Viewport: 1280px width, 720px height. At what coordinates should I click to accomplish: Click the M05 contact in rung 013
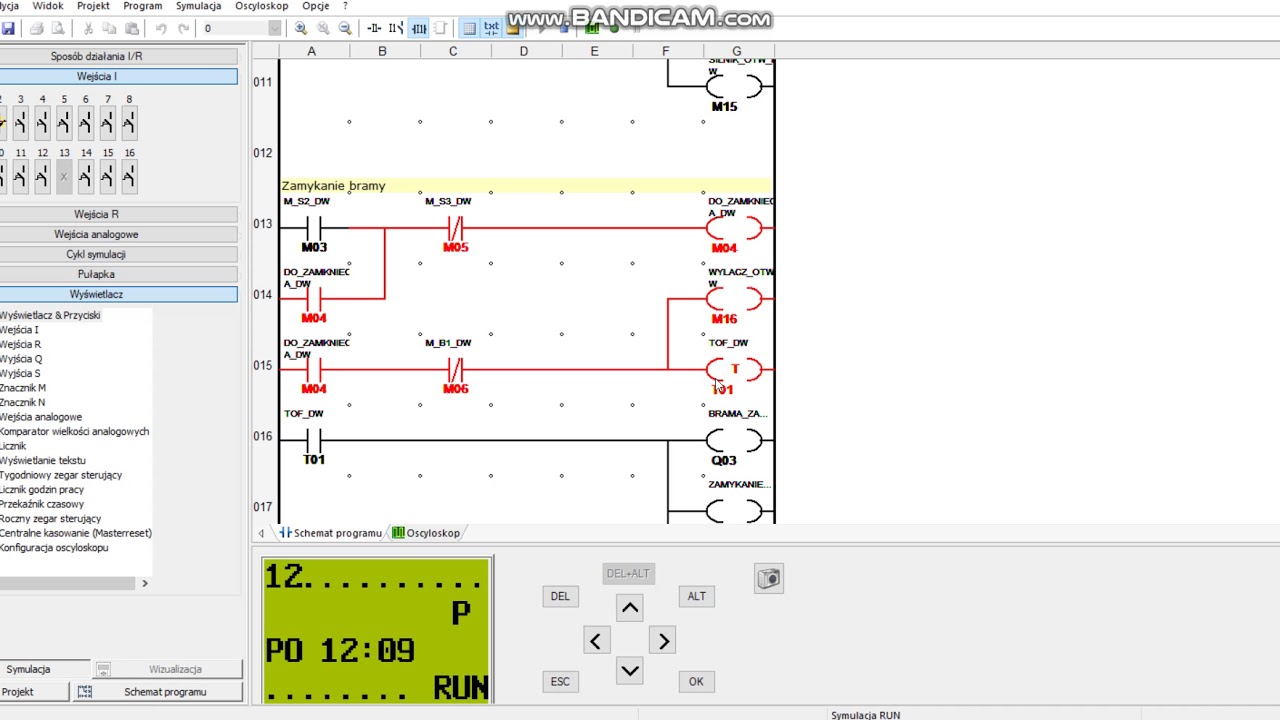click(x=455, y=230)
